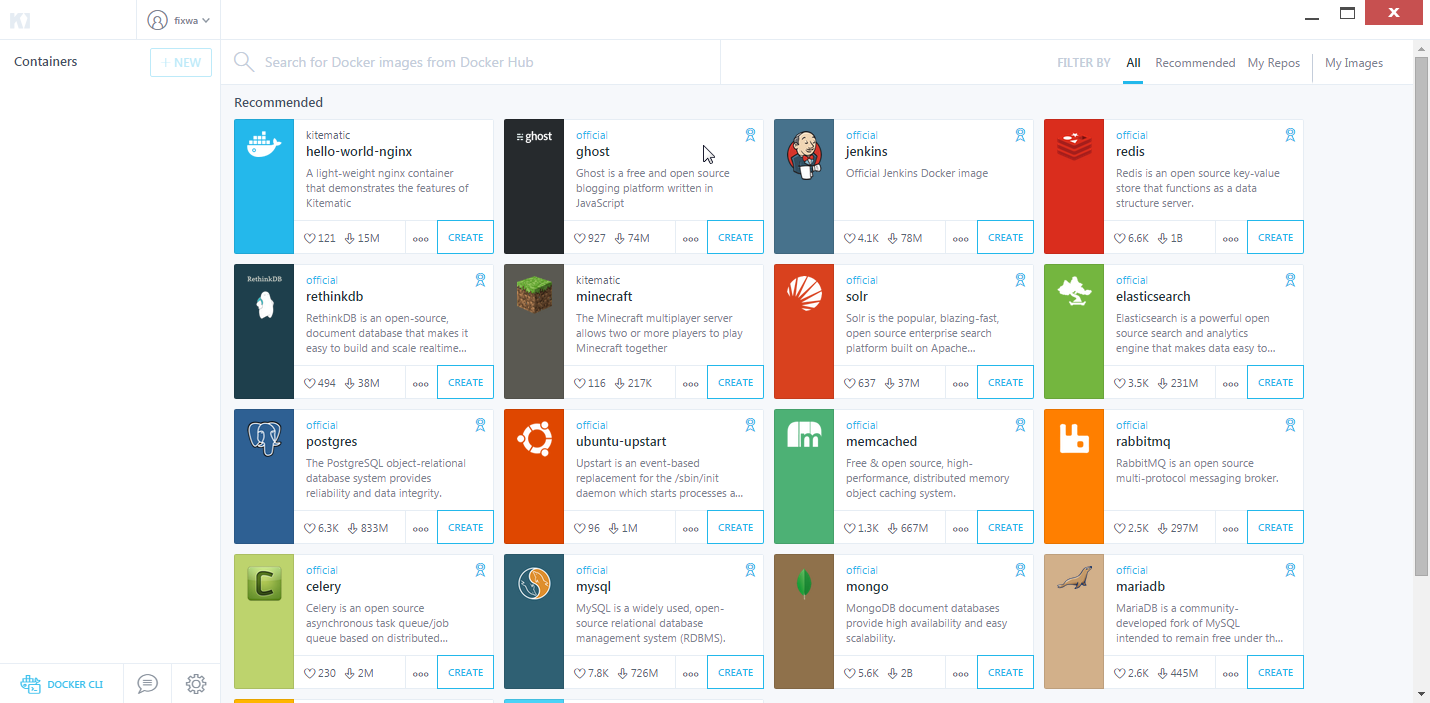Viewport: 1430px width, 703px height.
Task: Create the celery container
Action: pos(465,673)
